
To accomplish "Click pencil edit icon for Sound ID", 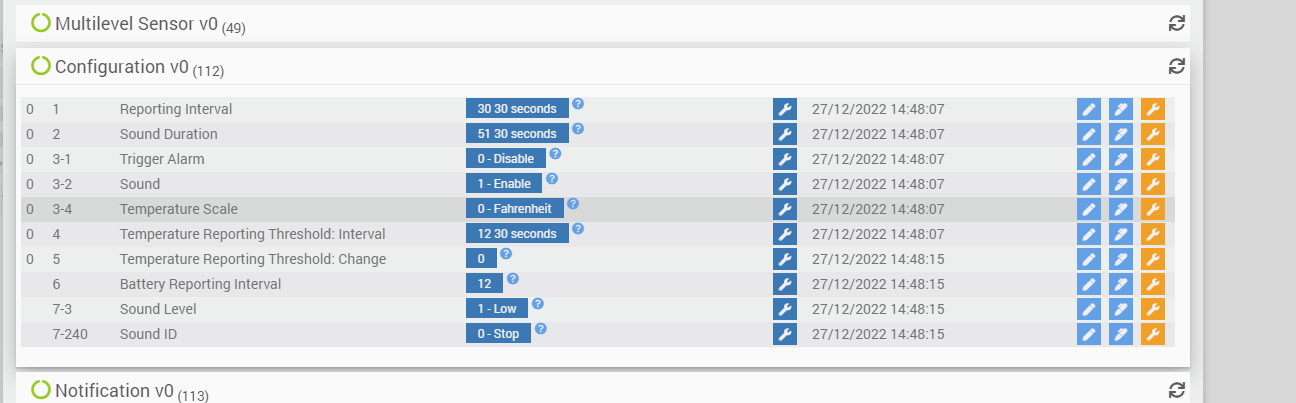I will (x=1089, y=334).
